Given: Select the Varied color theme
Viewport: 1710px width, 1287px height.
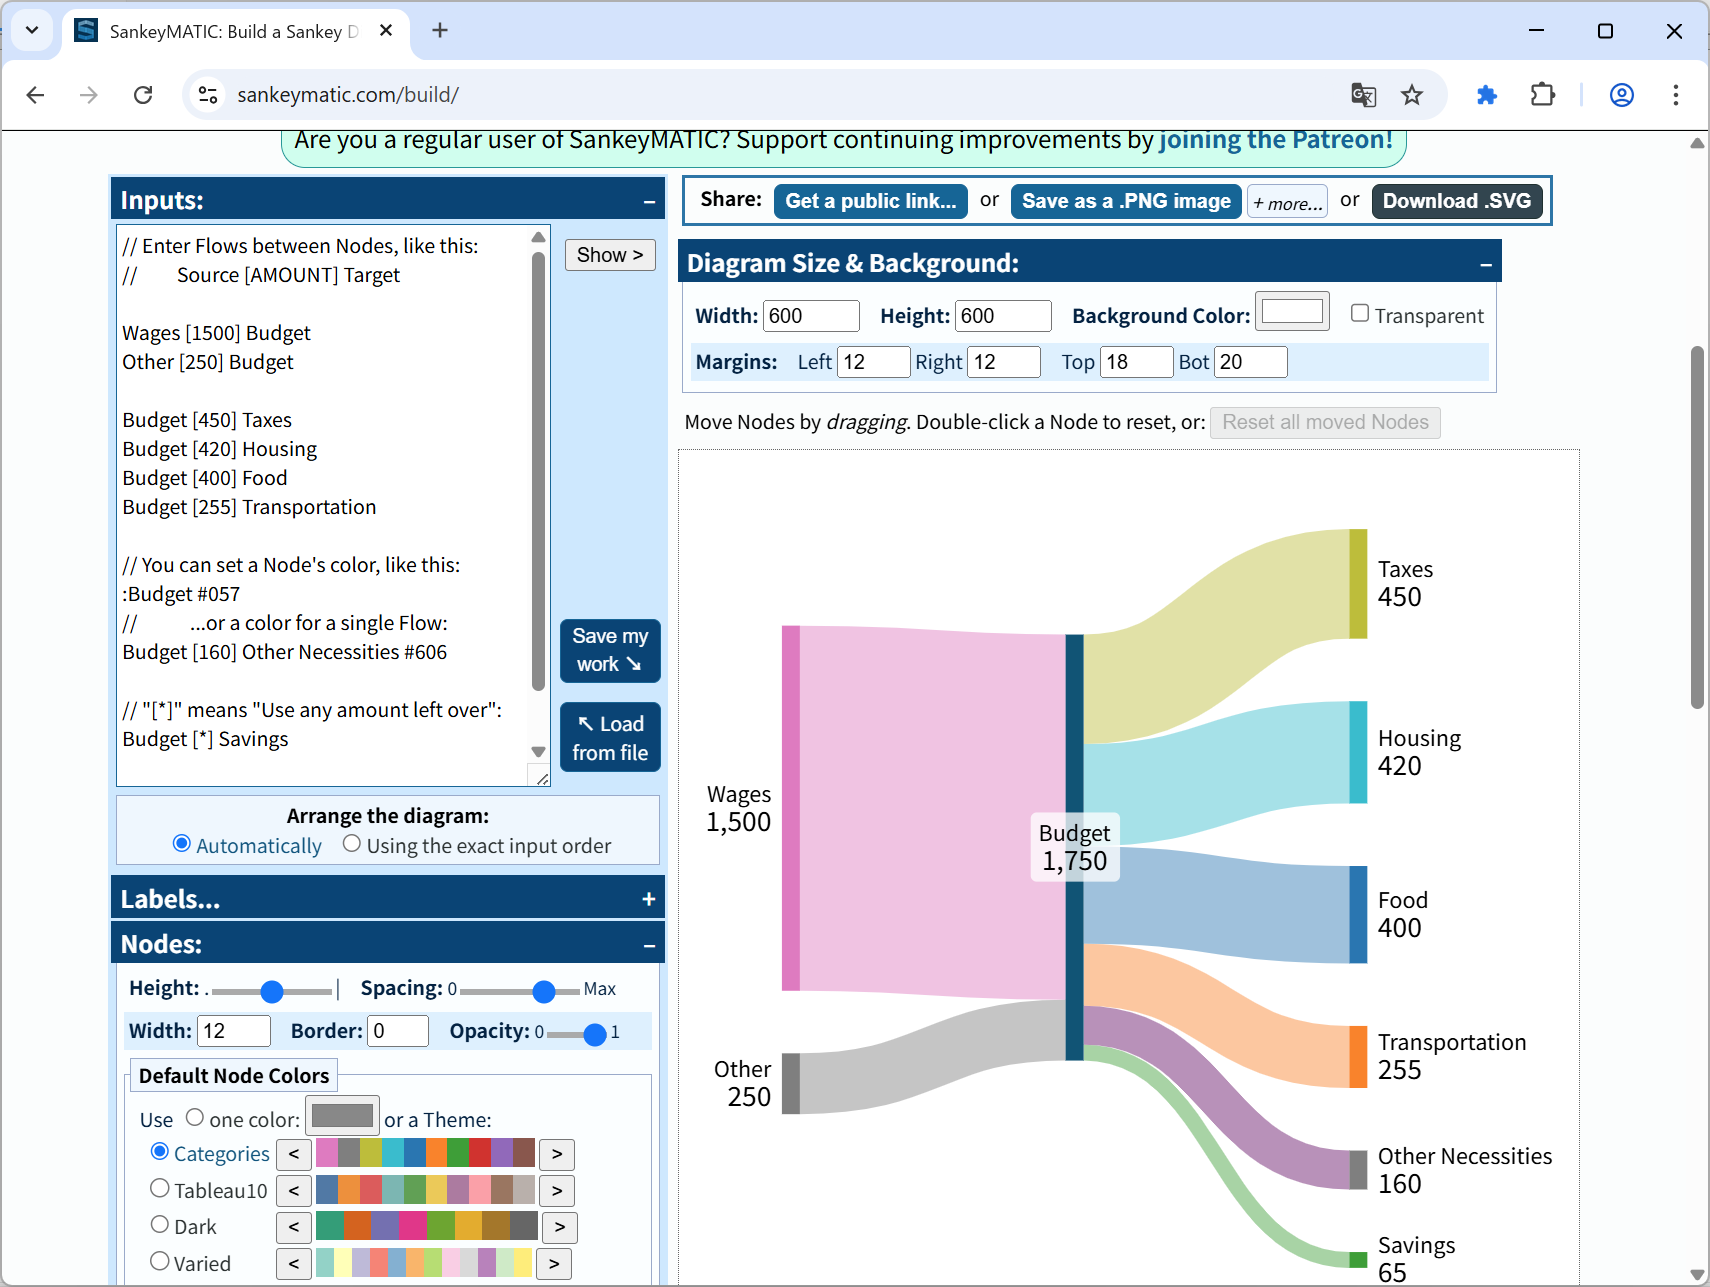Looking at the screenshot, I should click(160, 1262).
